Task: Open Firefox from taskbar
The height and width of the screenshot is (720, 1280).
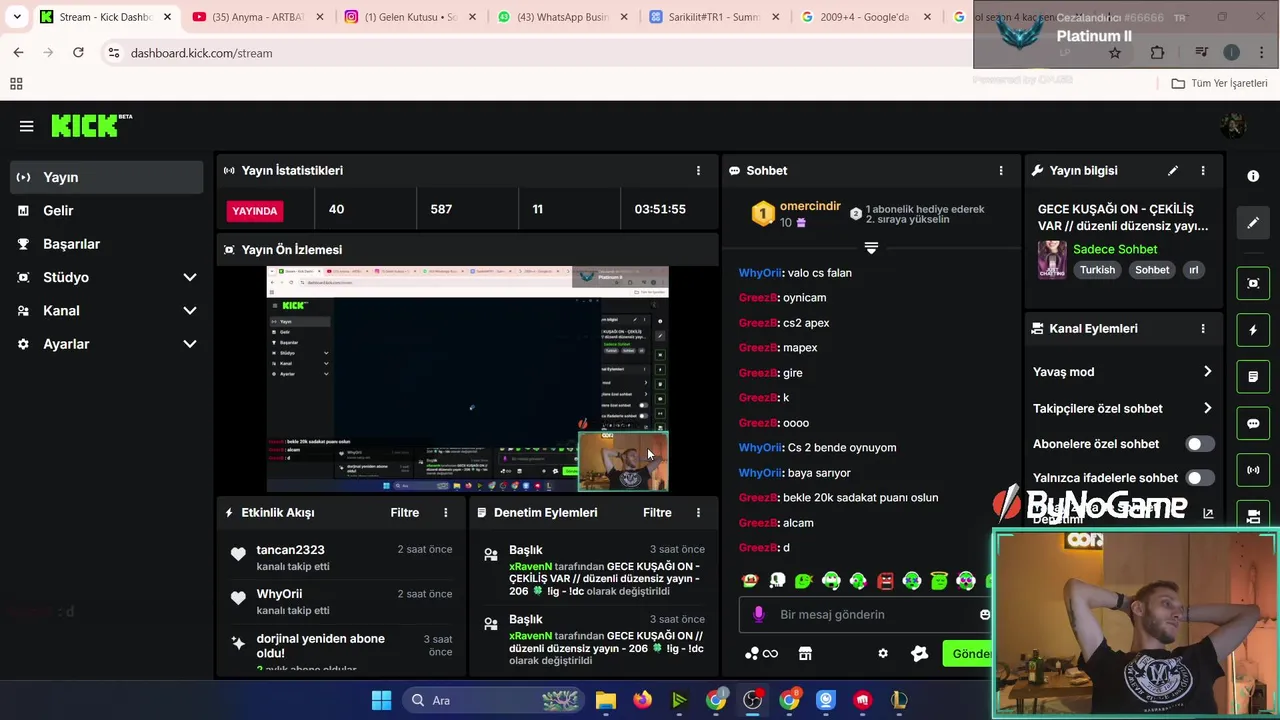Action: [x=643, y=700]
